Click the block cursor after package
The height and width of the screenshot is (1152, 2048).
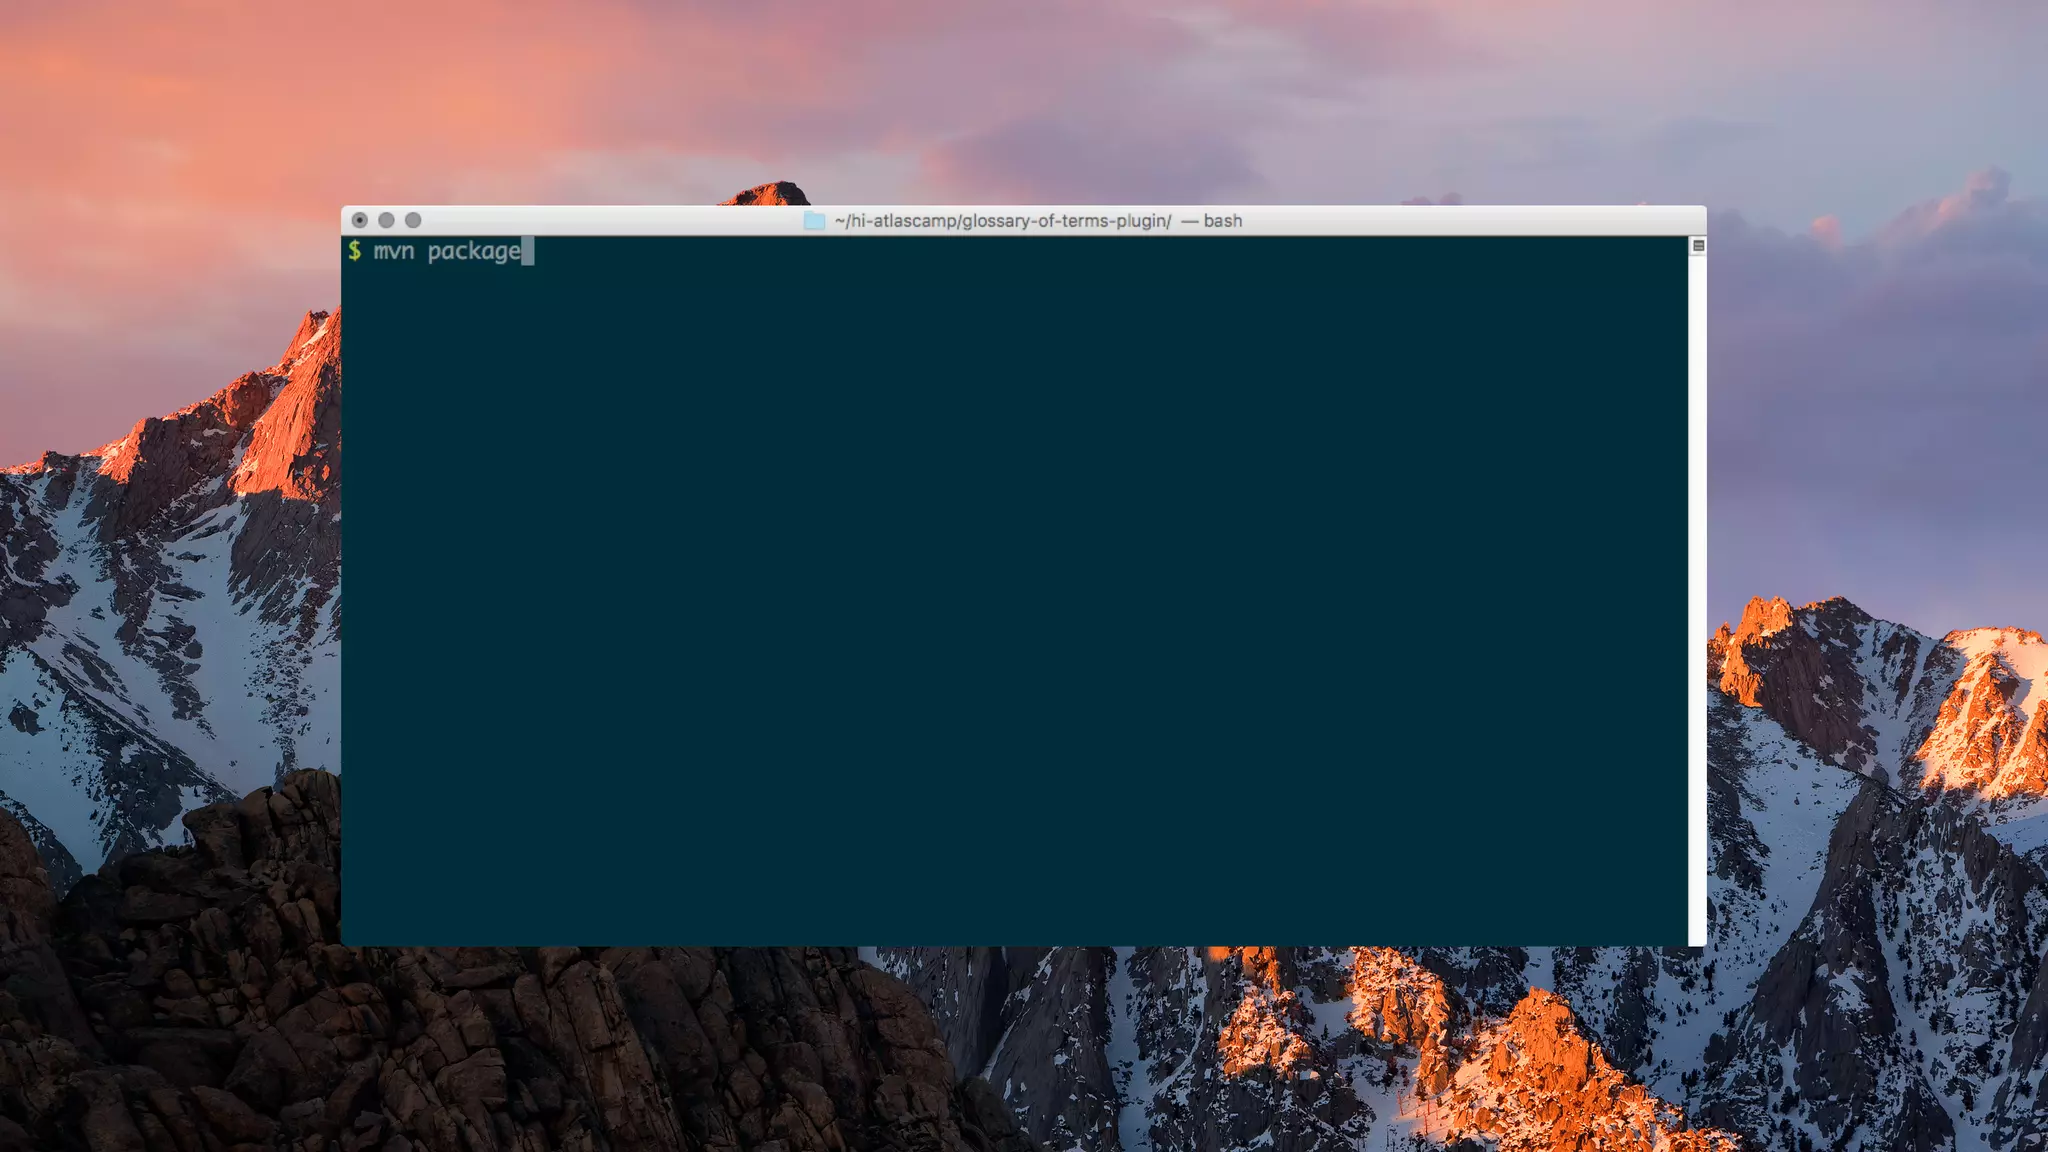click(527, 251)
